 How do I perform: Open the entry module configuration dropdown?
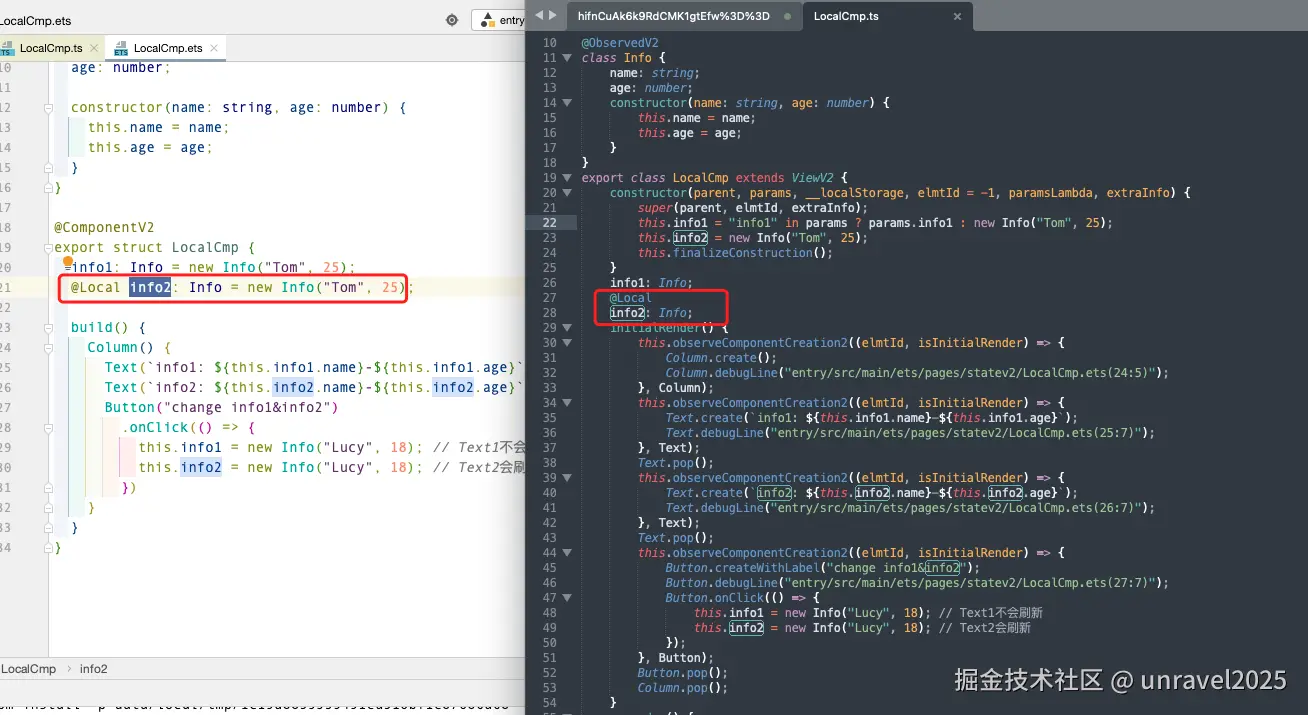click(499, 20)
